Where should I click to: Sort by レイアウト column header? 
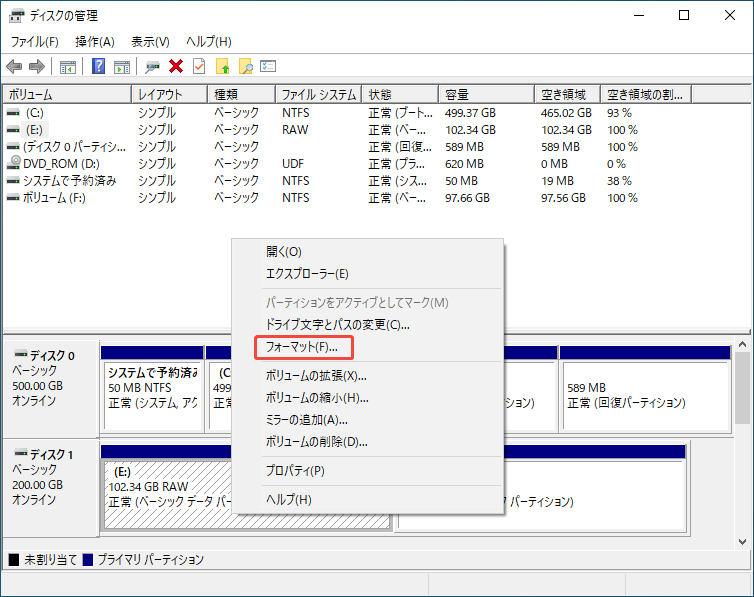[x=169, y=94]
